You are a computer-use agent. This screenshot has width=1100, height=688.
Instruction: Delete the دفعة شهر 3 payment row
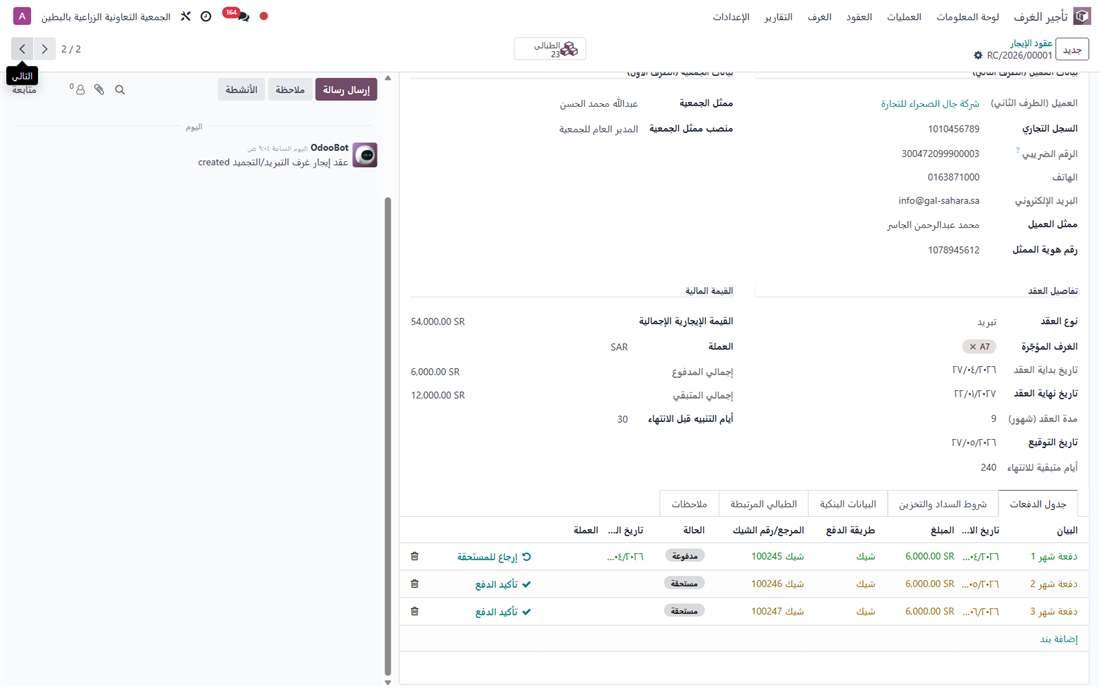[x=415, y=612]
